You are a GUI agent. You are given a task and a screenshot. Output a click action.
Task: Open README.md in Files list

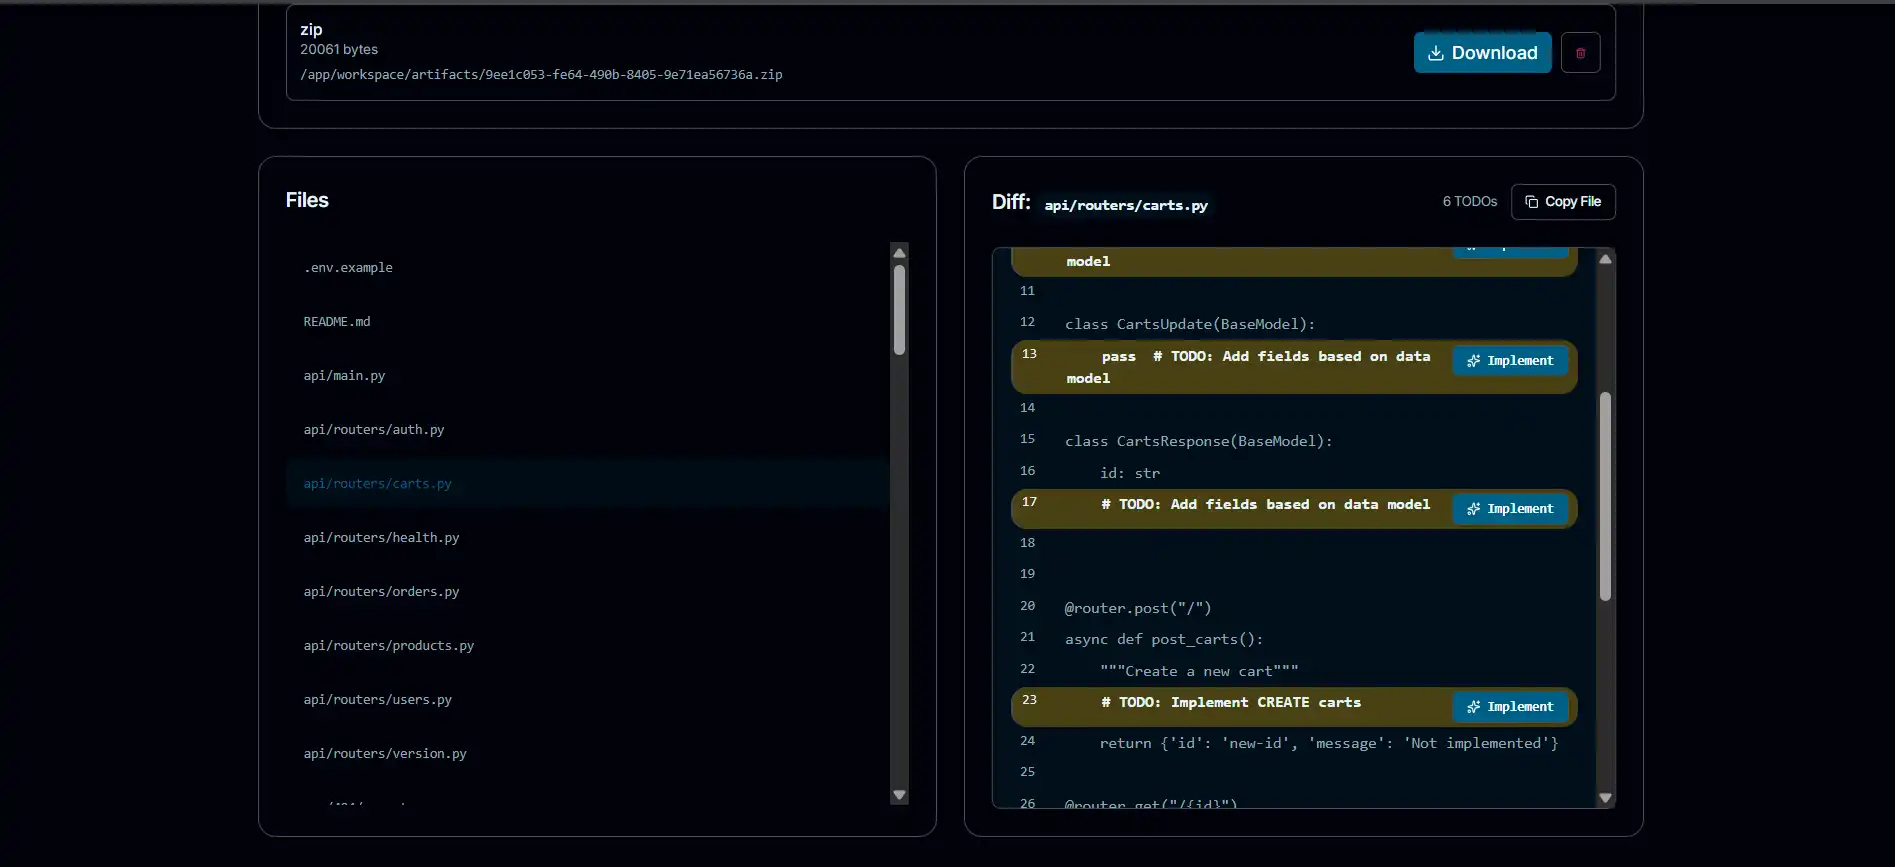pyautogui.click(x=587, y=322)
